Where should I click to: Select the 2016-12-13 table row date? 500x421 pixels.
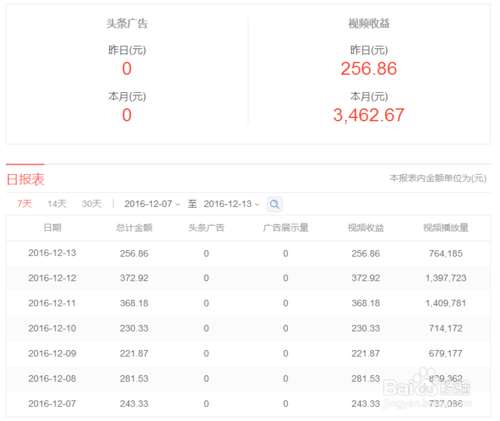[52, 253]
